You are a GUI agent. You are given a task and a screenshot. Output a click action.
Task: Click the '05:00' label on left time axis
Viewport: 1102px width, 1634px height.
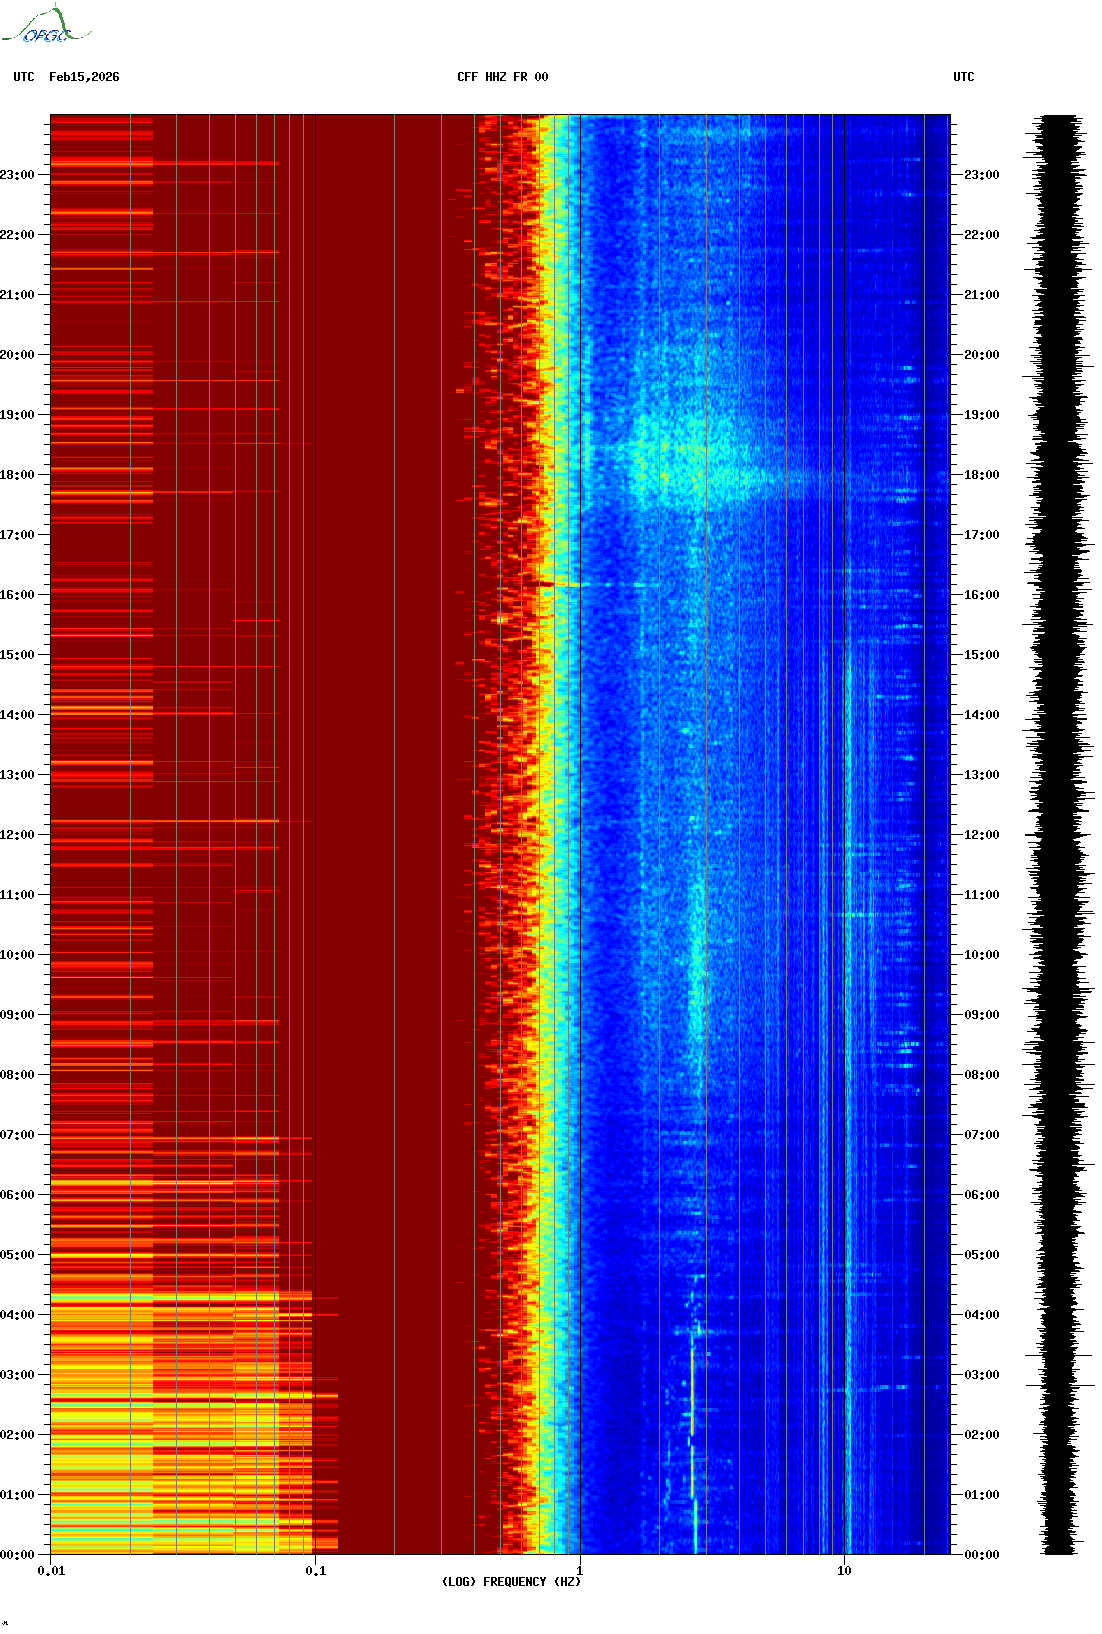coord(17,1255)
